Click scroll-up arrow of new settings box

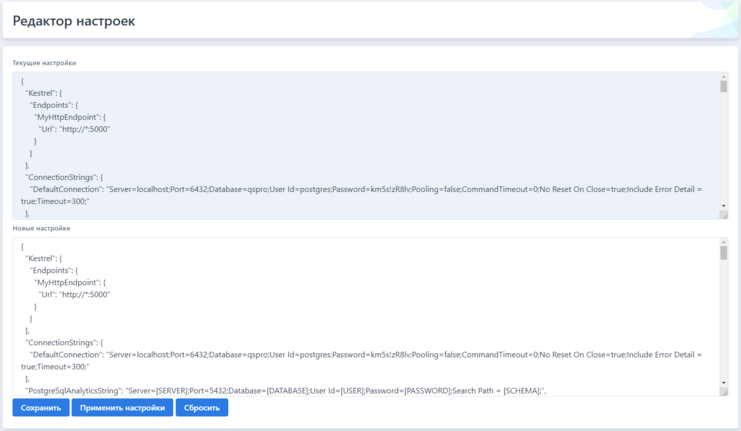point(724,243)
